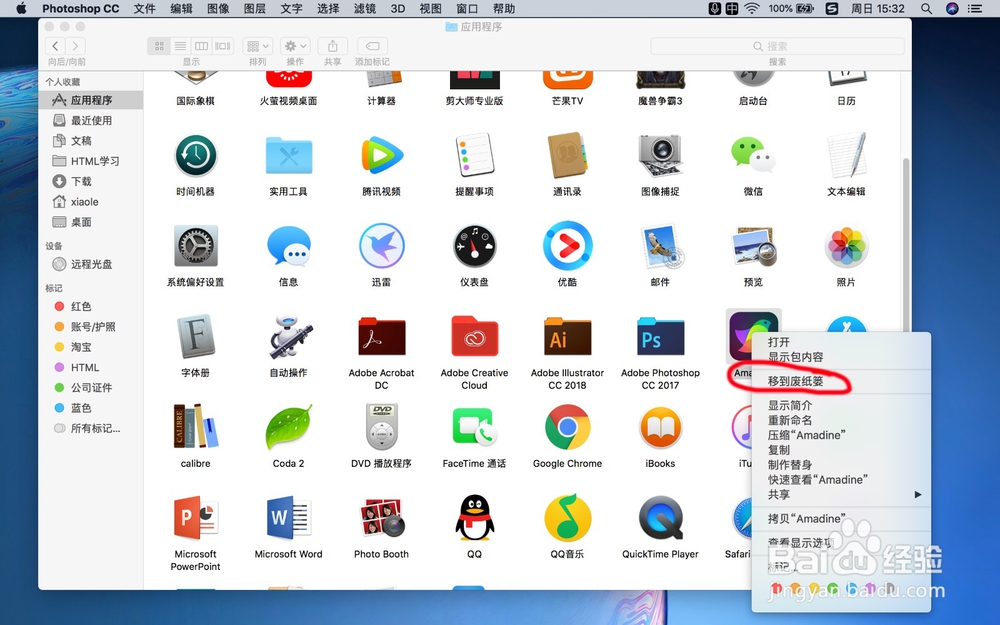Switch Finder to Cover Flow view

(x=223, y=46)
